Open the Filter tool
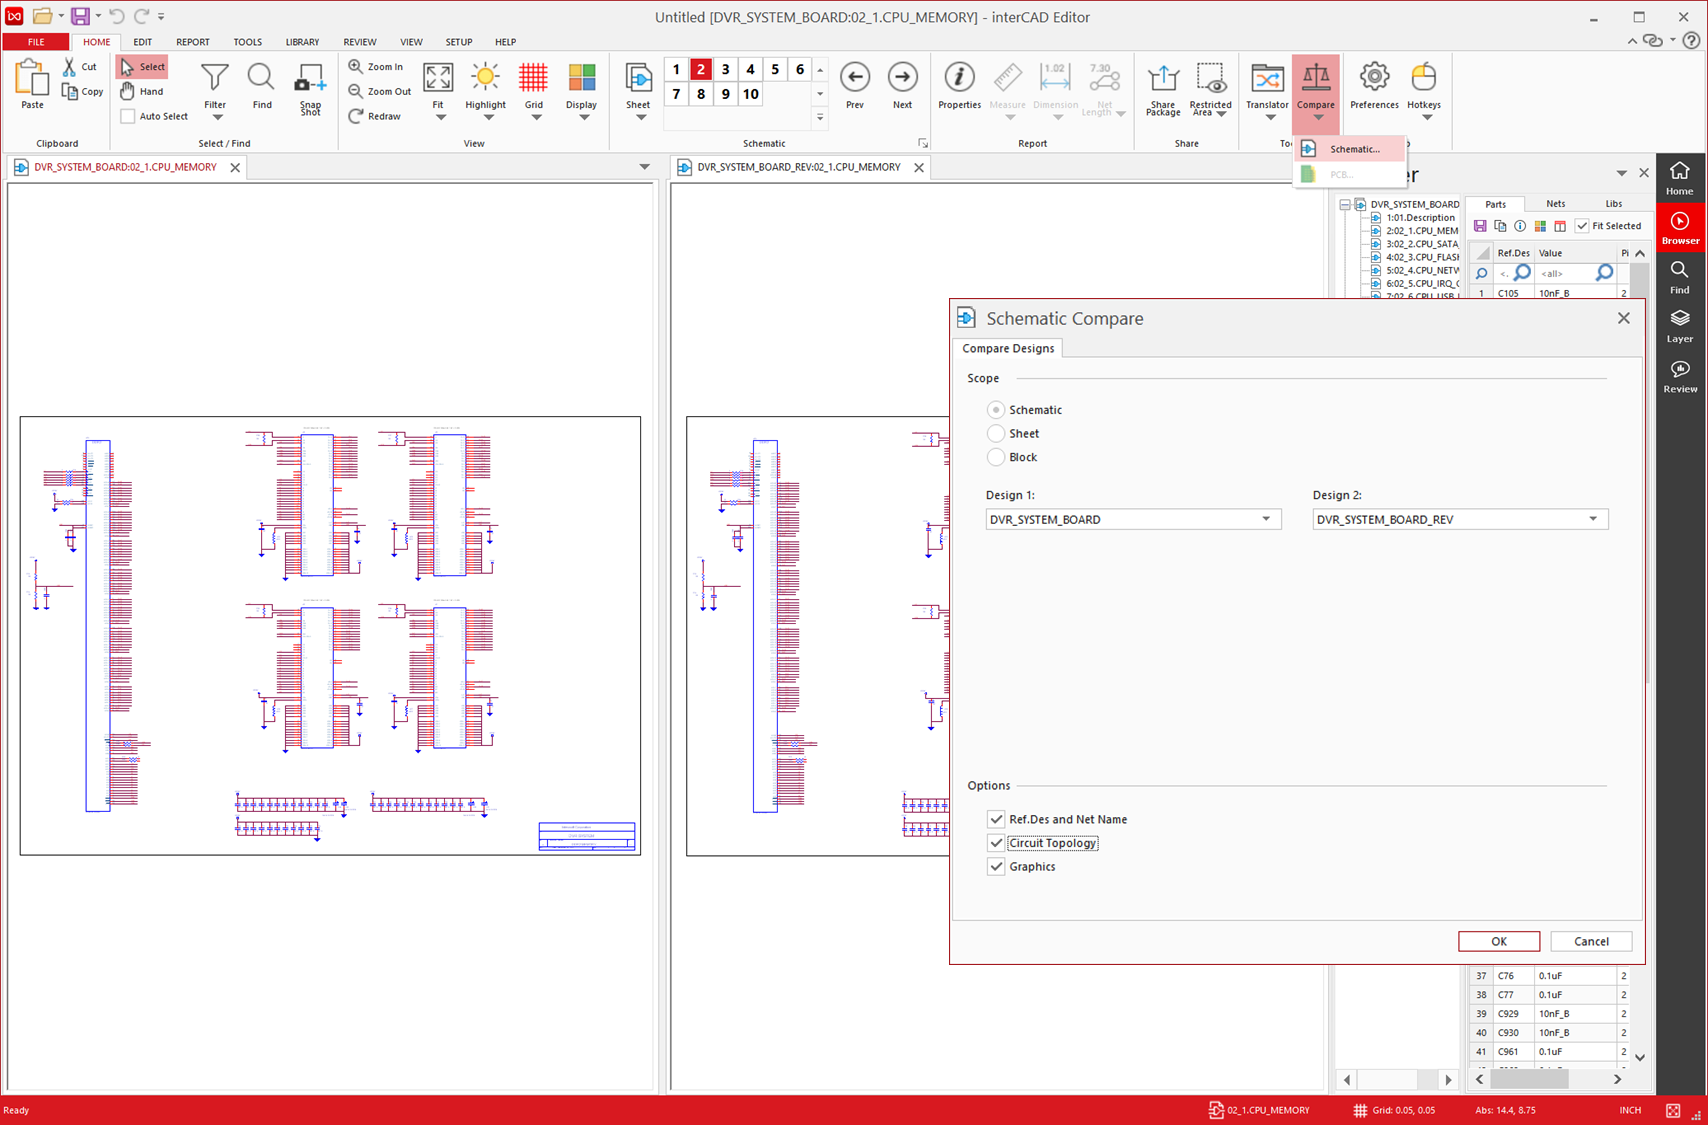 point(214,78)
